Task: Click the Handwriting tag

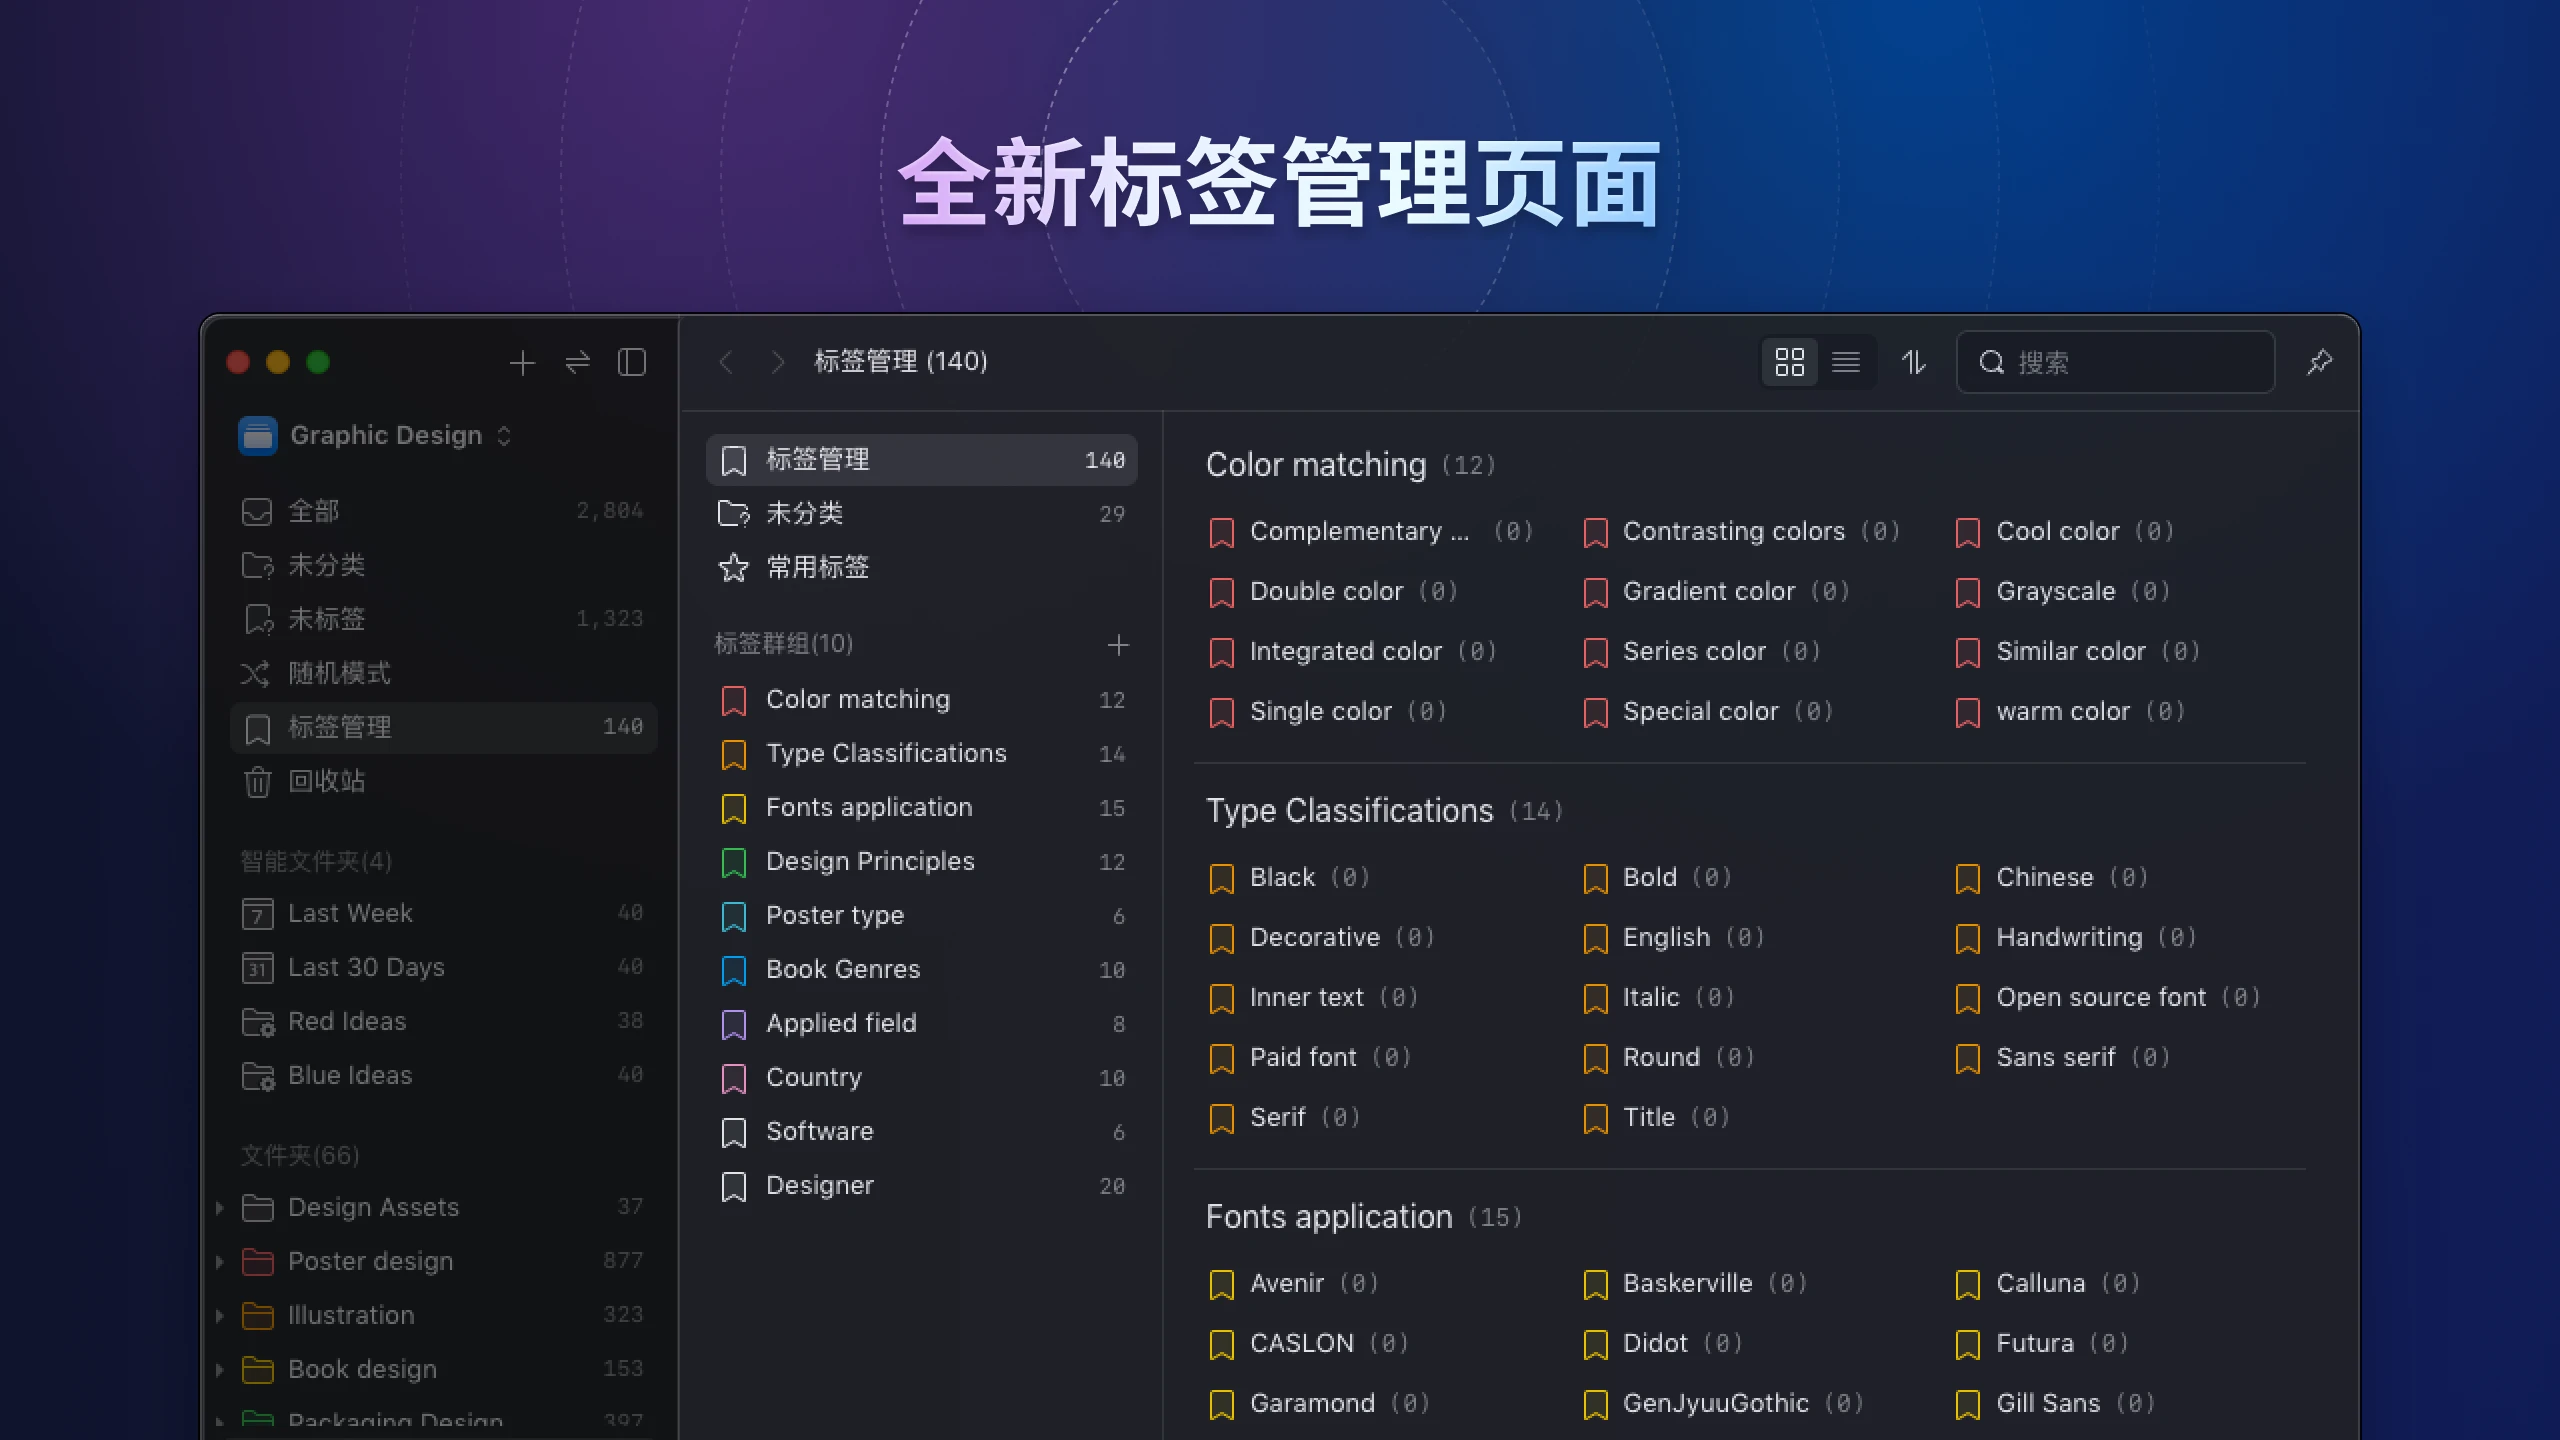Action: pos(2076,938)
